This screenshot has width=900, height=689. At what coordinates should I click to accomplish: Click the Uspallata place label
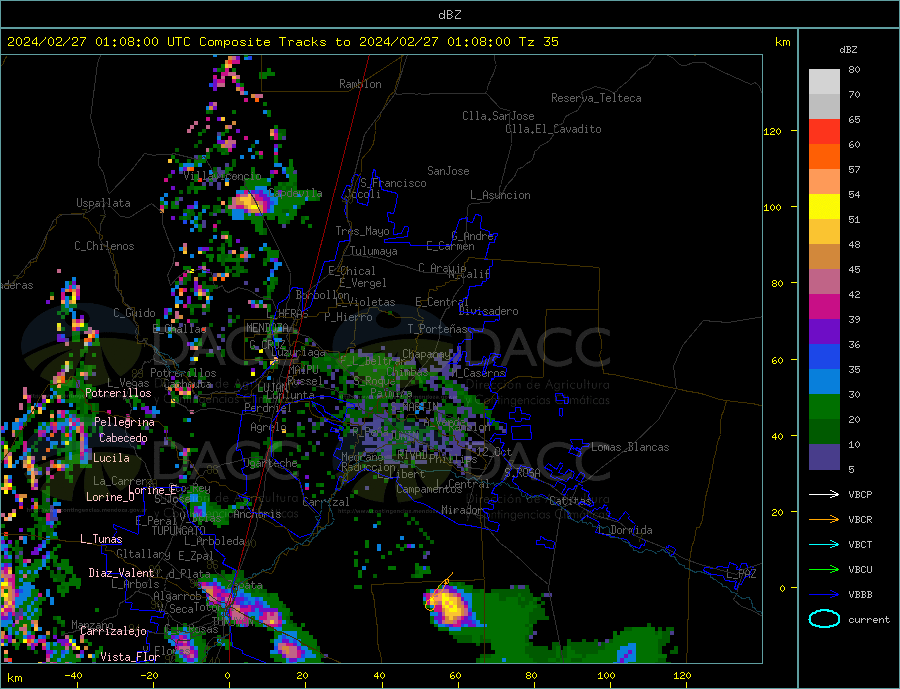coord(103,203)
